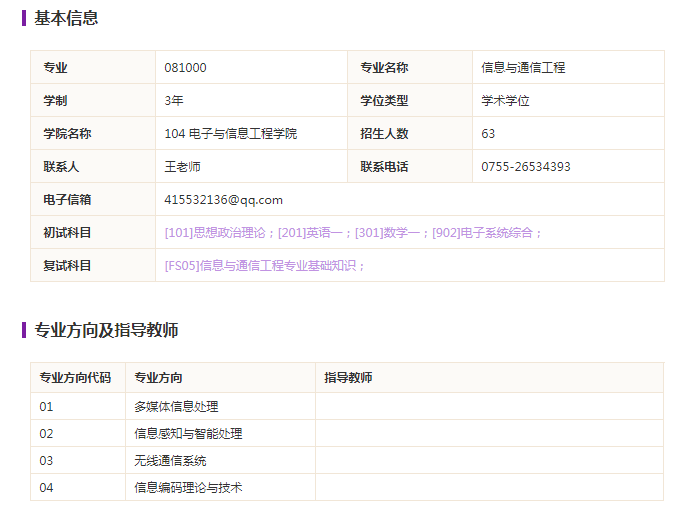Select direction code 03
This screenshot has width=675, height=521.
(x=46, y=461)
